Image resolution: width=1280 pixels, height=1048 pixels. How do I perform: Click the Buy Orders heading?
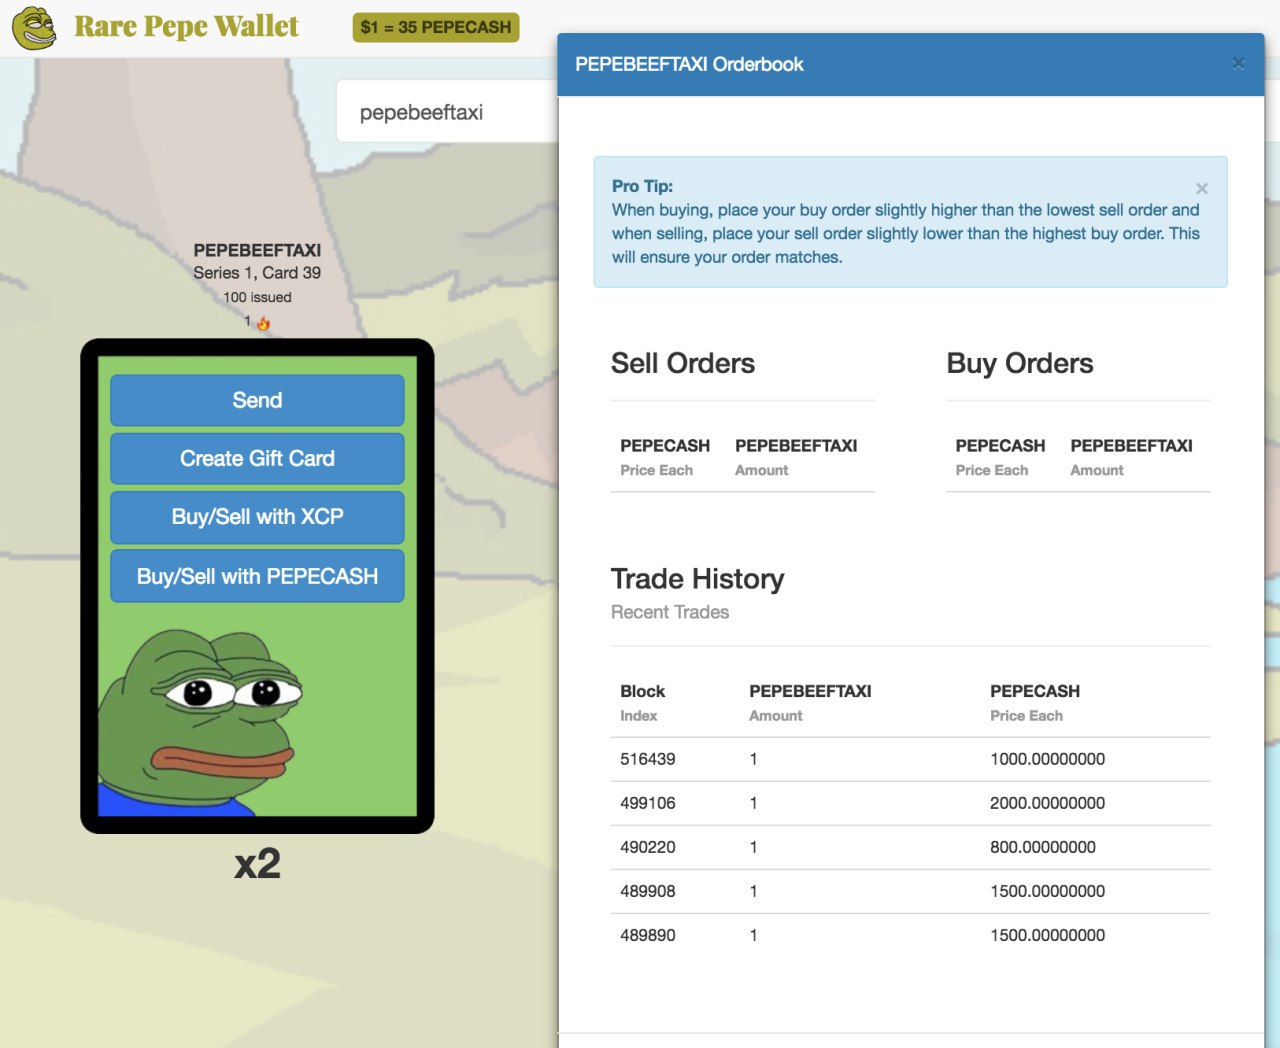[1020, 363]
